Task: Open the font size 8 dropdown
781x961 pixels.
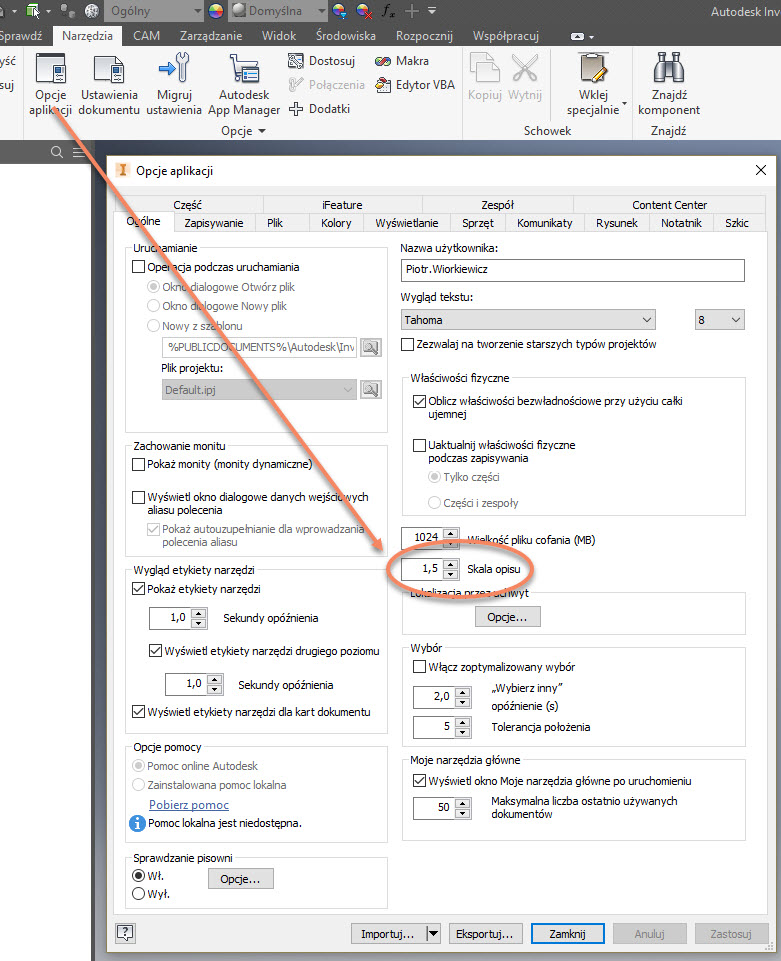Action: [736, 320]
